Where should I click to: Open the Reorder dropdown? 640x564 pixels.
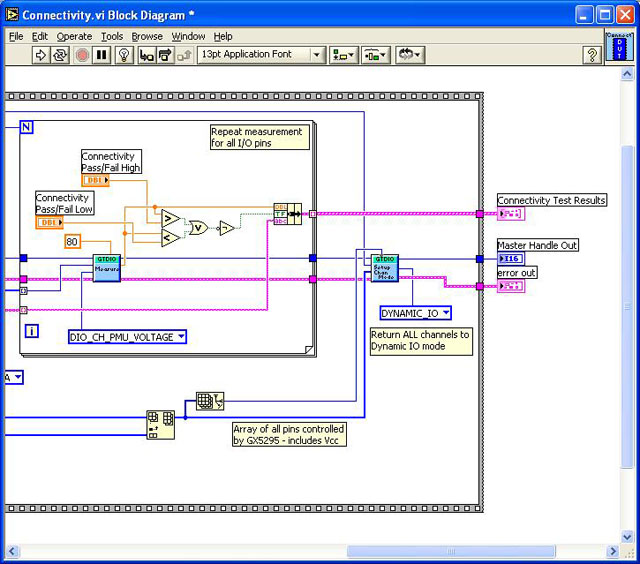click(x=410, y=55)
